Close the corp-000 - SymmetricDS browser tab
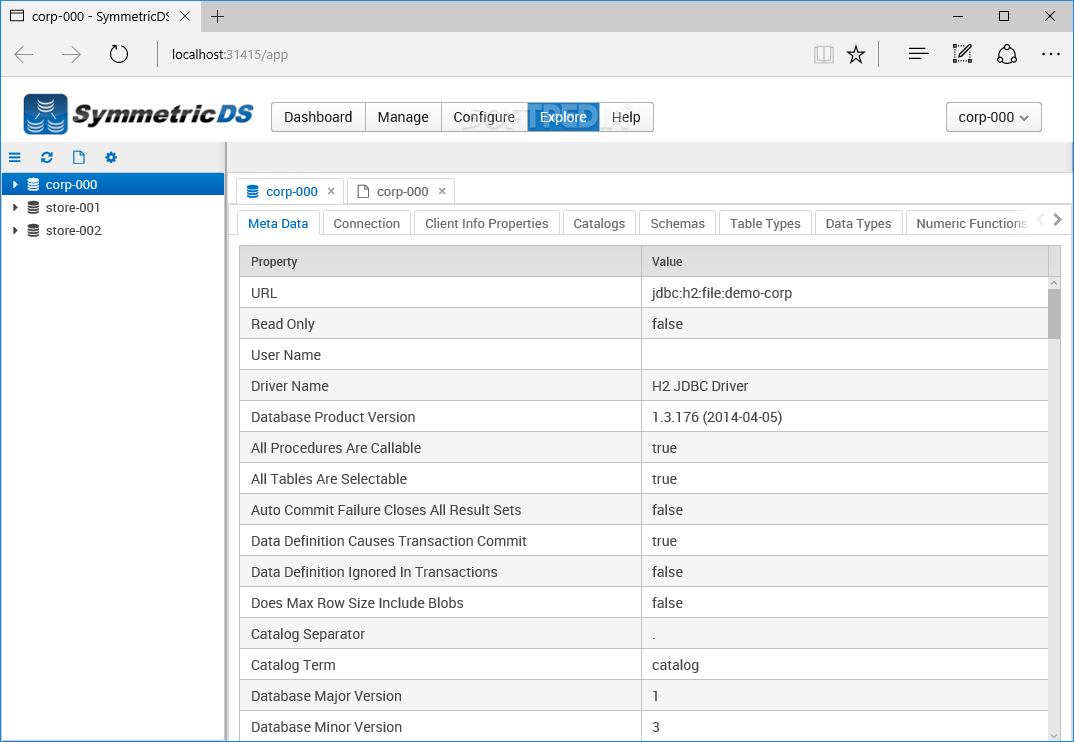This screenshot has width=1074, height=742. [x=185, y=16]
